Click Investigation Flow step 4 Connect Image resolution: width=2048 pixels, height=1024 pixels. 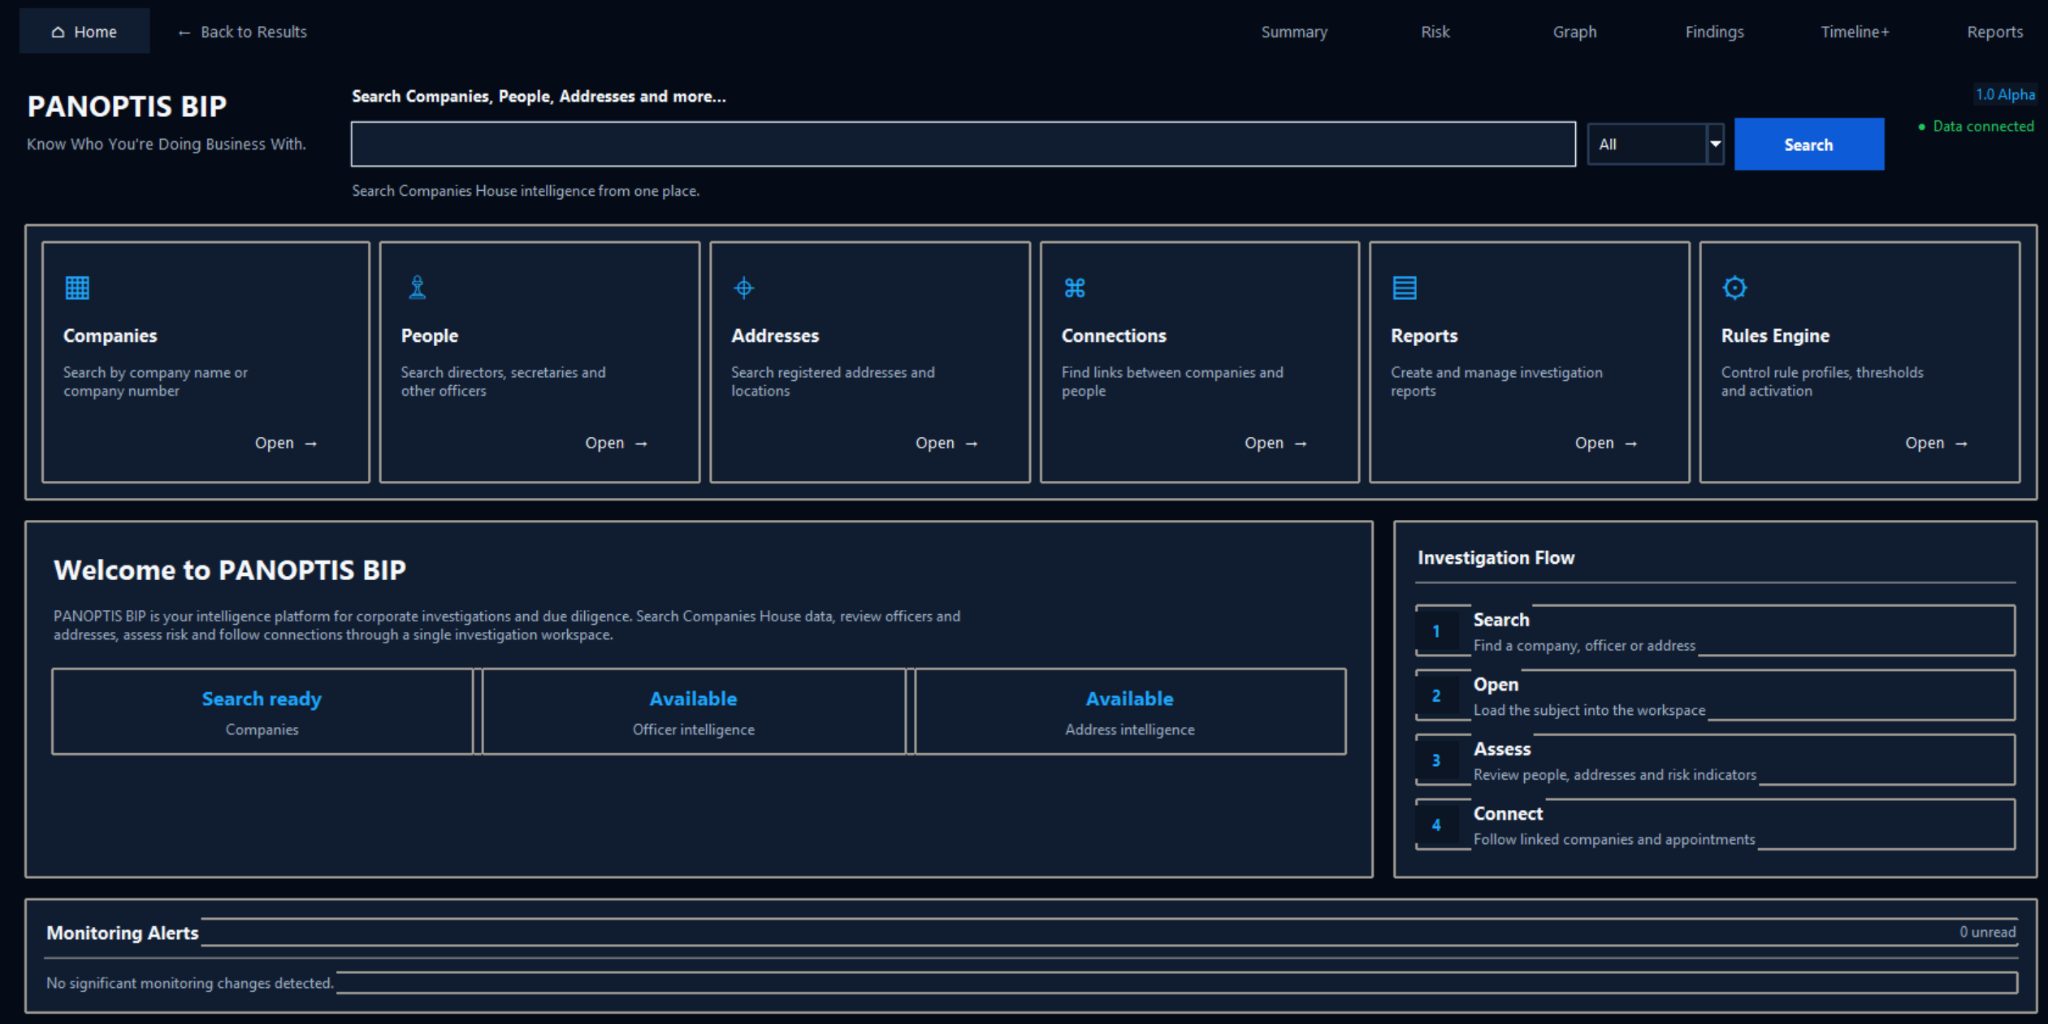(x=1715, y=825)
